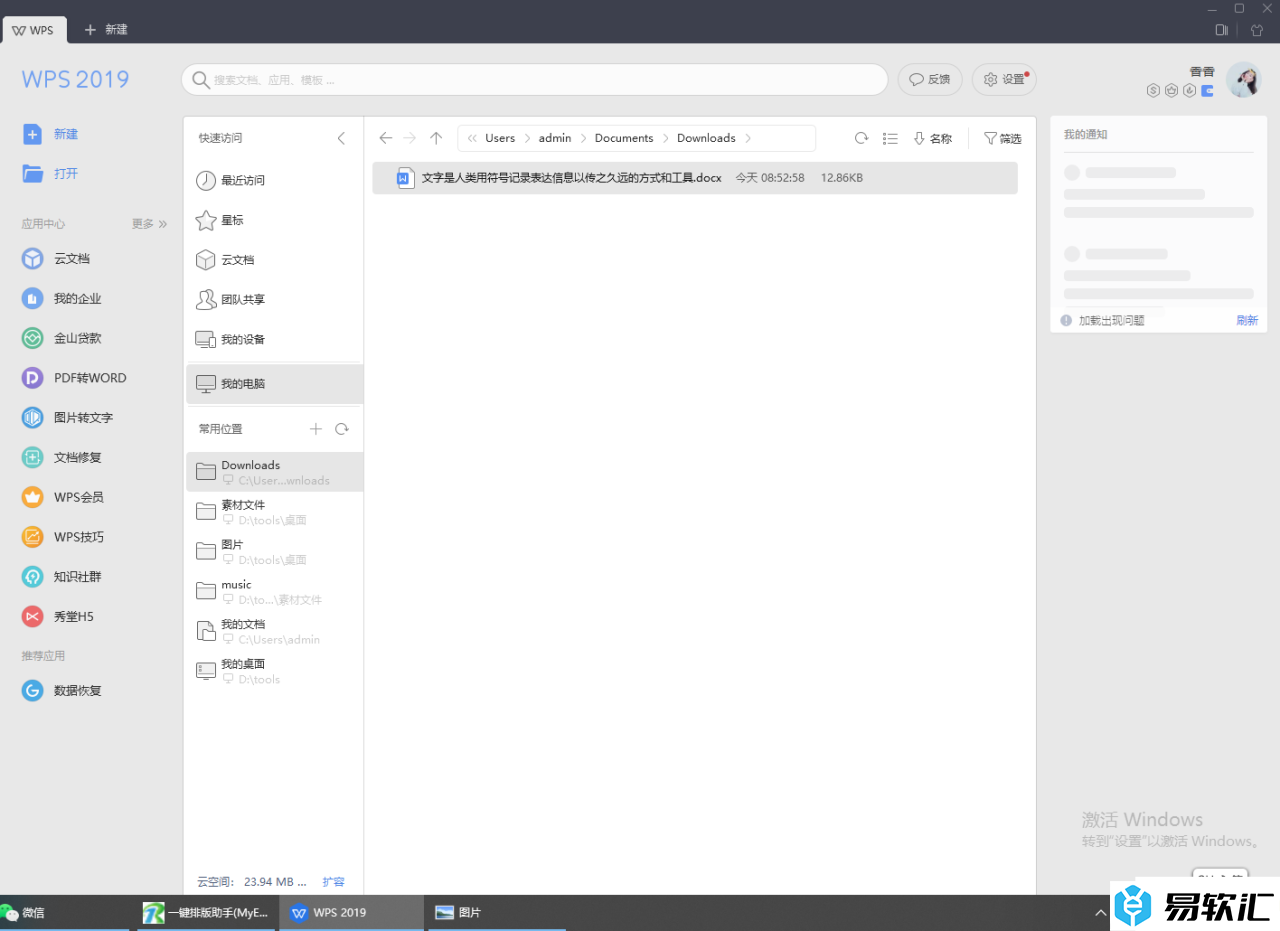Select 云文档 in quick access list
The height and width of the screenshot is (931, 1280).
[274, 260]
